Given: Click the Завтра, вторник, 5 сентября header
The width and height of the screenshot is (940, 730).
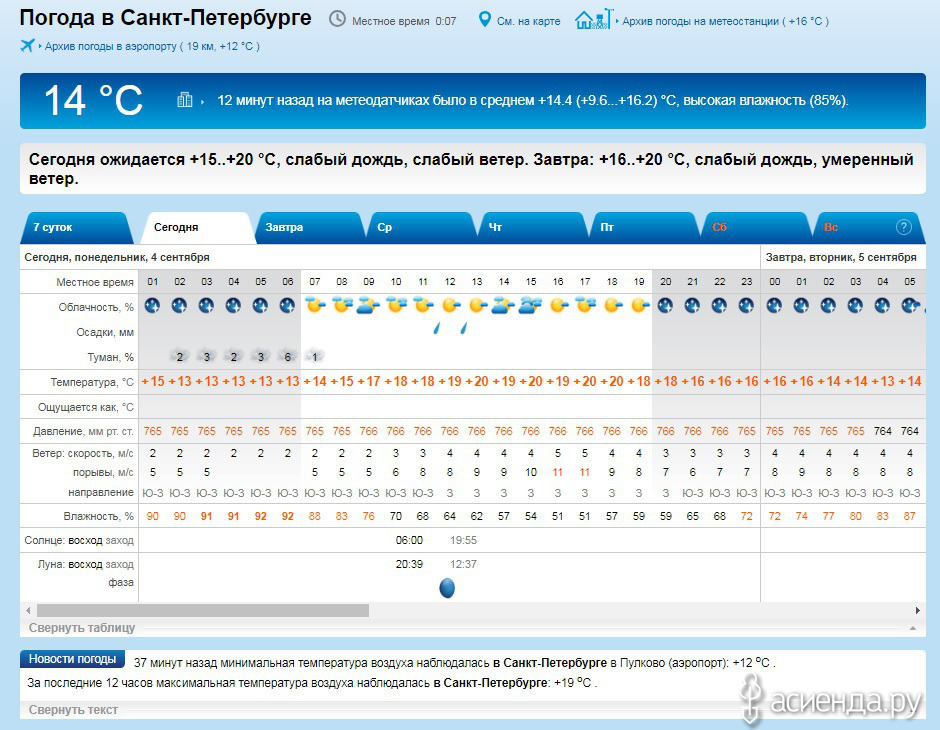Looking at the screenshot, I should point(841,257).
